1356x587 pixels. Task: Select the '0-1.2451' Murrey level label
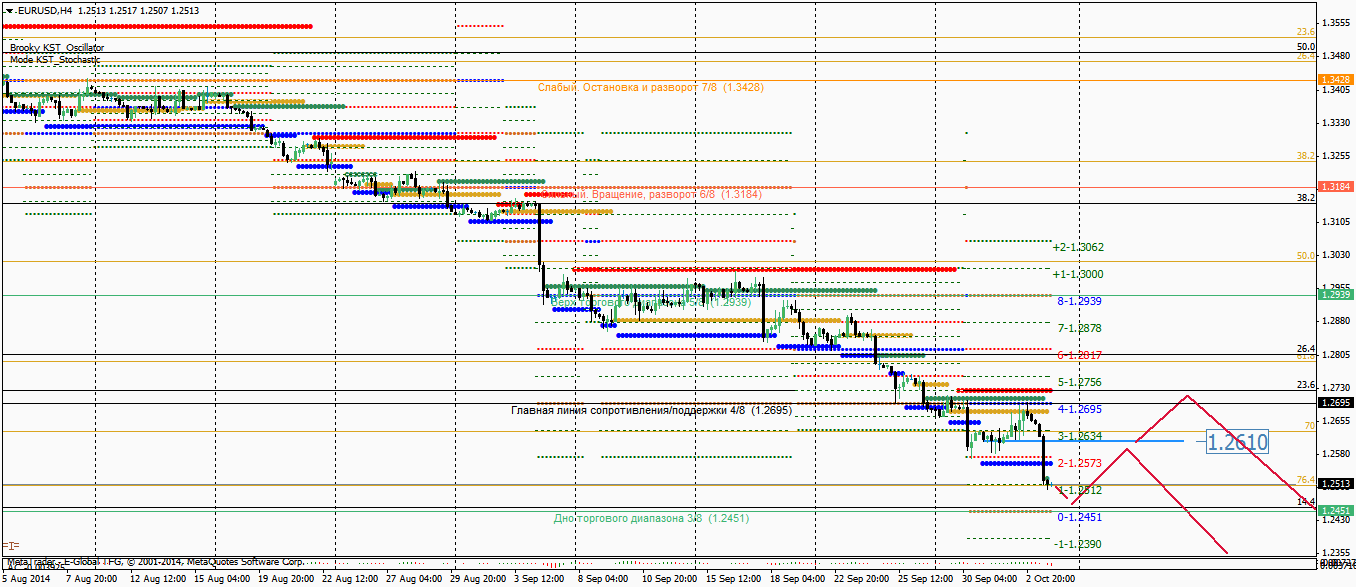click(x=1080, y=517)
